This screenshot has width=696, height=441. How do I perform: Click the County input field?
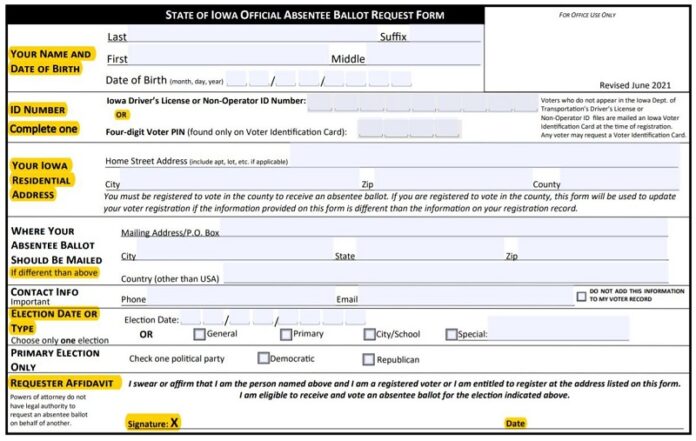620,179
